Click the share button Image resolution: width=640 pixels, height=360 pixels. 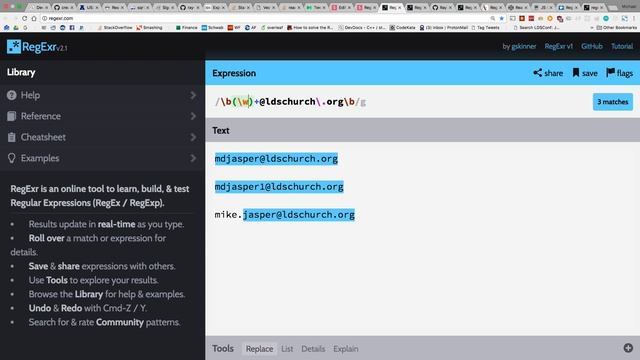548,73
